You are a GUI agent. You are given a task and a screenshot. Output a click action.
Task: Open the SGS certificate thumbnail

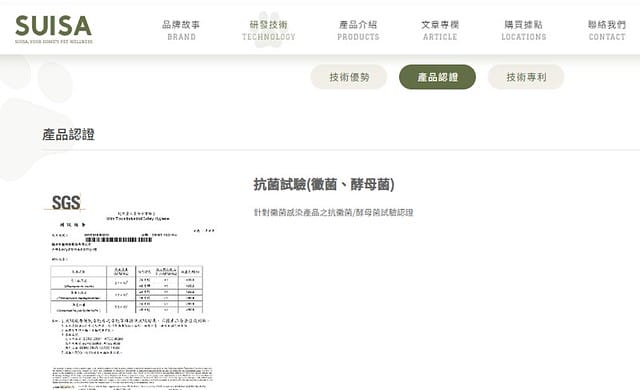tap(129, 291)
